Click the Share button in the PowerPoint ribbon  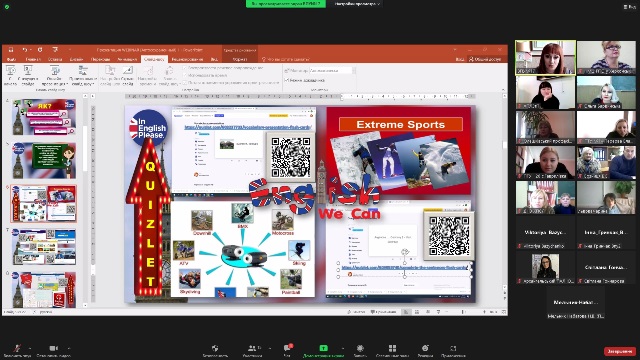coord(485,59)
